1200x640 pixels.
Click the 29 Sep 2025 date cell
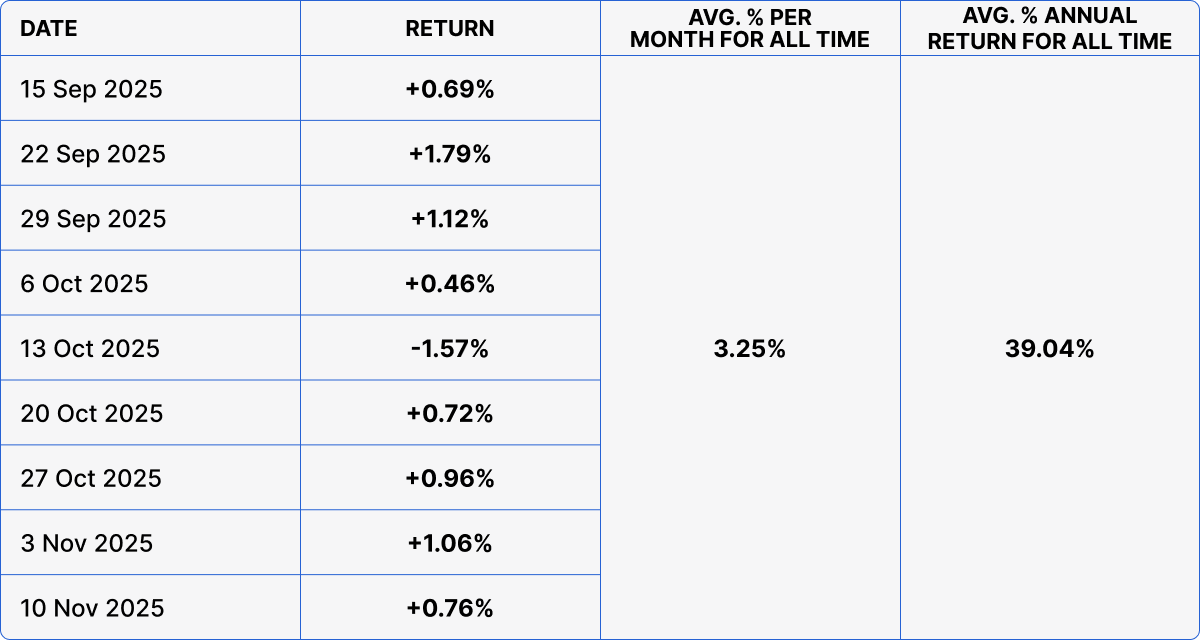pos(93,219)
